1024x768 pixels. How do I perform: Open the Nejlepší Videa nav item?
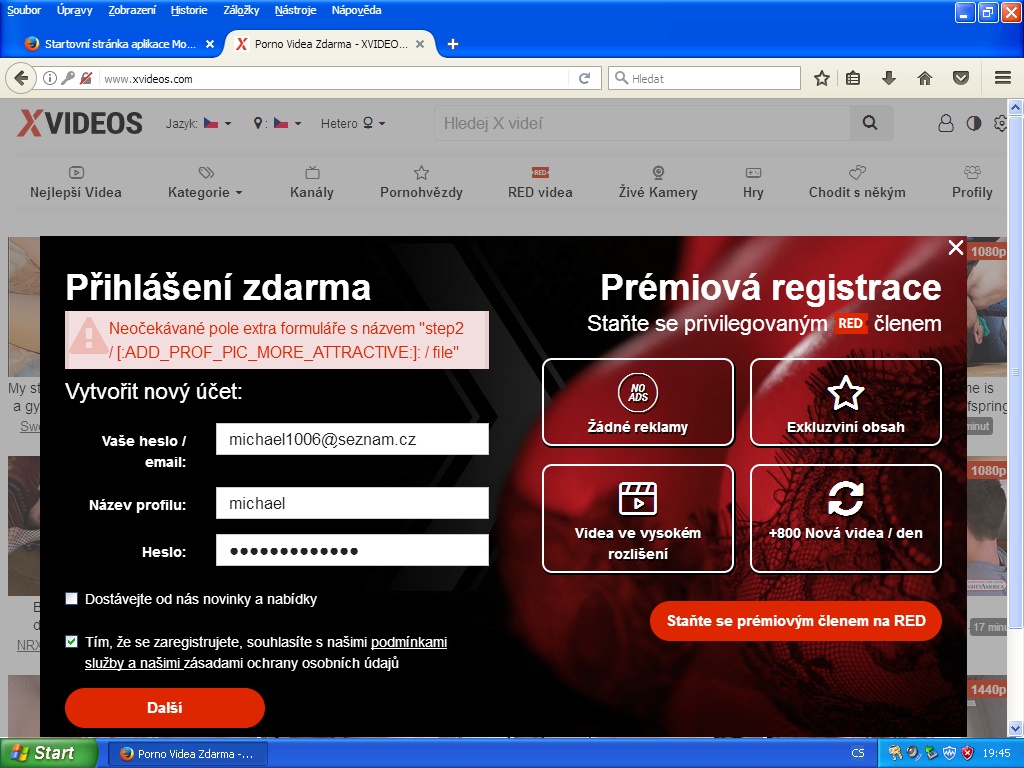tap(76, 183)
